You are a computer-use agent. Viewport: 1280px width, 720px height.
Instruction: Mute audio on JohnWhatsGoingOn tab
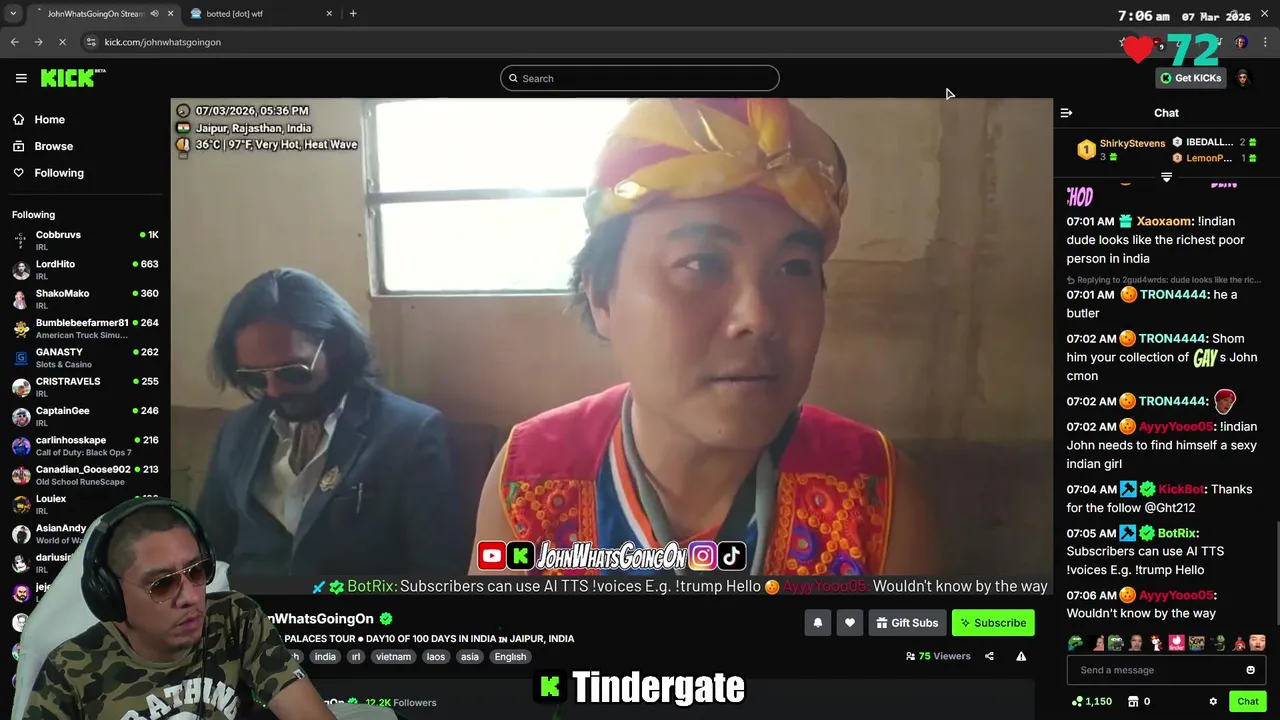coord(154,14)
